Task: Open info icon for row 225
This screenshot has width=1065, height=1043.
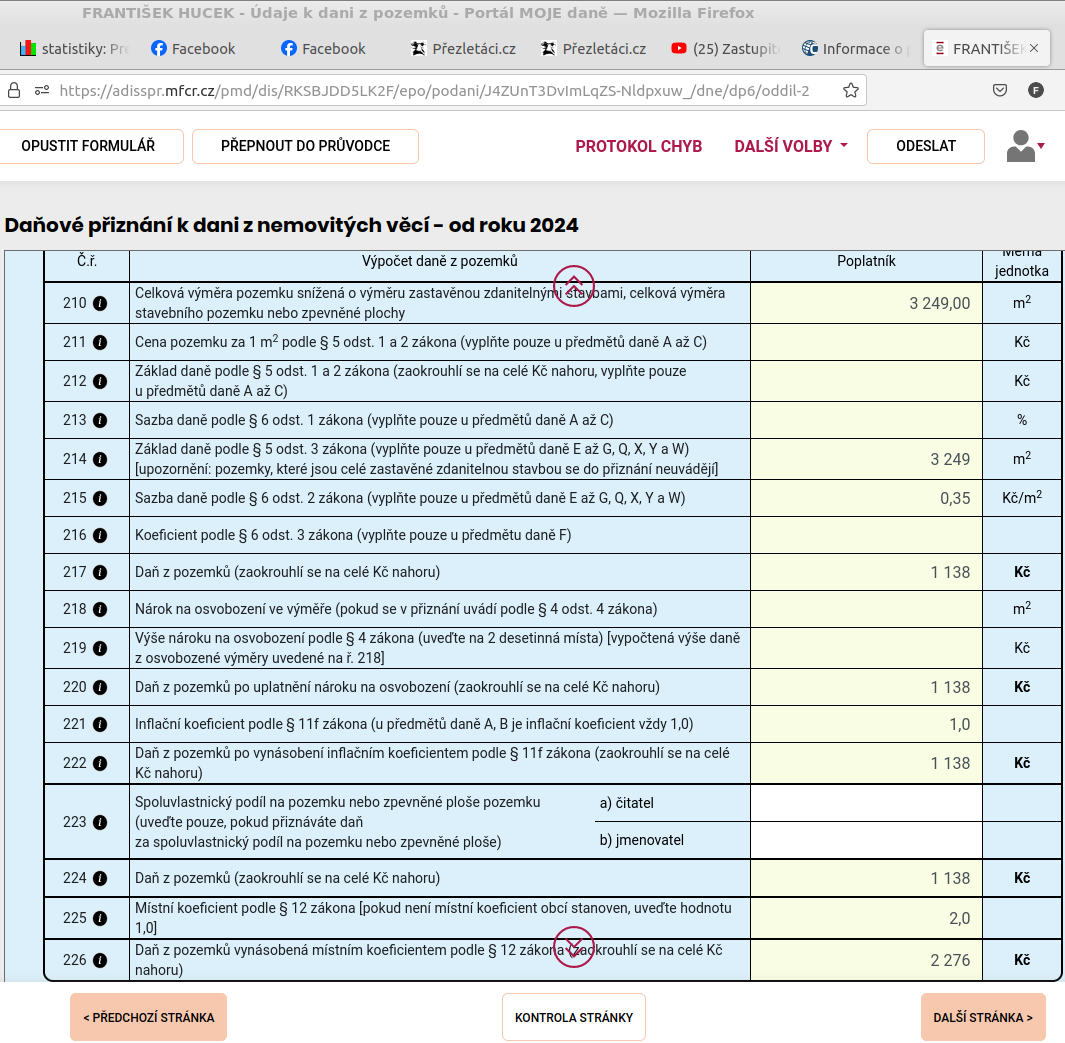Action: point(100,918)
